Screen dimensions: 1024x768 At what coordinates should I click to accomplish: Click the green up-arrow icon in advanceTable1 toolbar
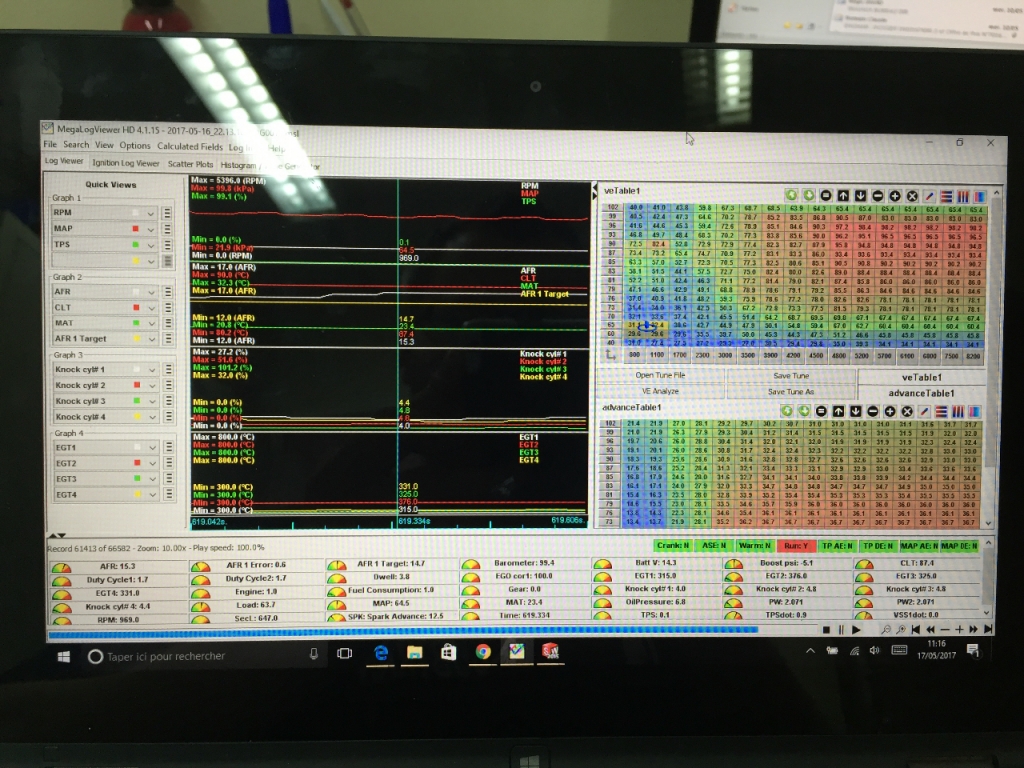[x=786, y=411]
